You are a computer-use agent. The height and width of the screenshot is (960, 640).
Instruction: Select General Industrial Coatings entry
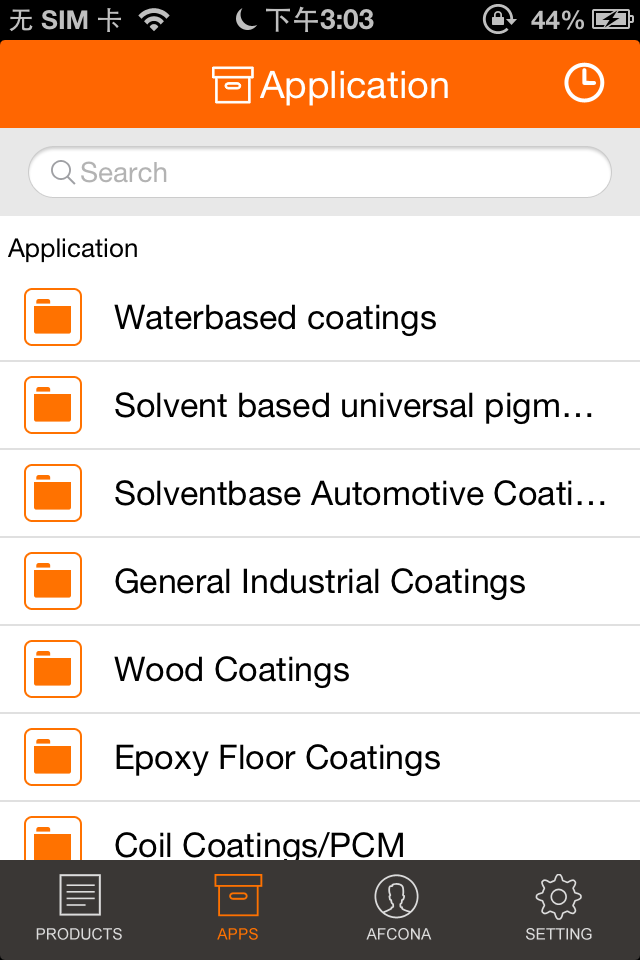[320, 581]
